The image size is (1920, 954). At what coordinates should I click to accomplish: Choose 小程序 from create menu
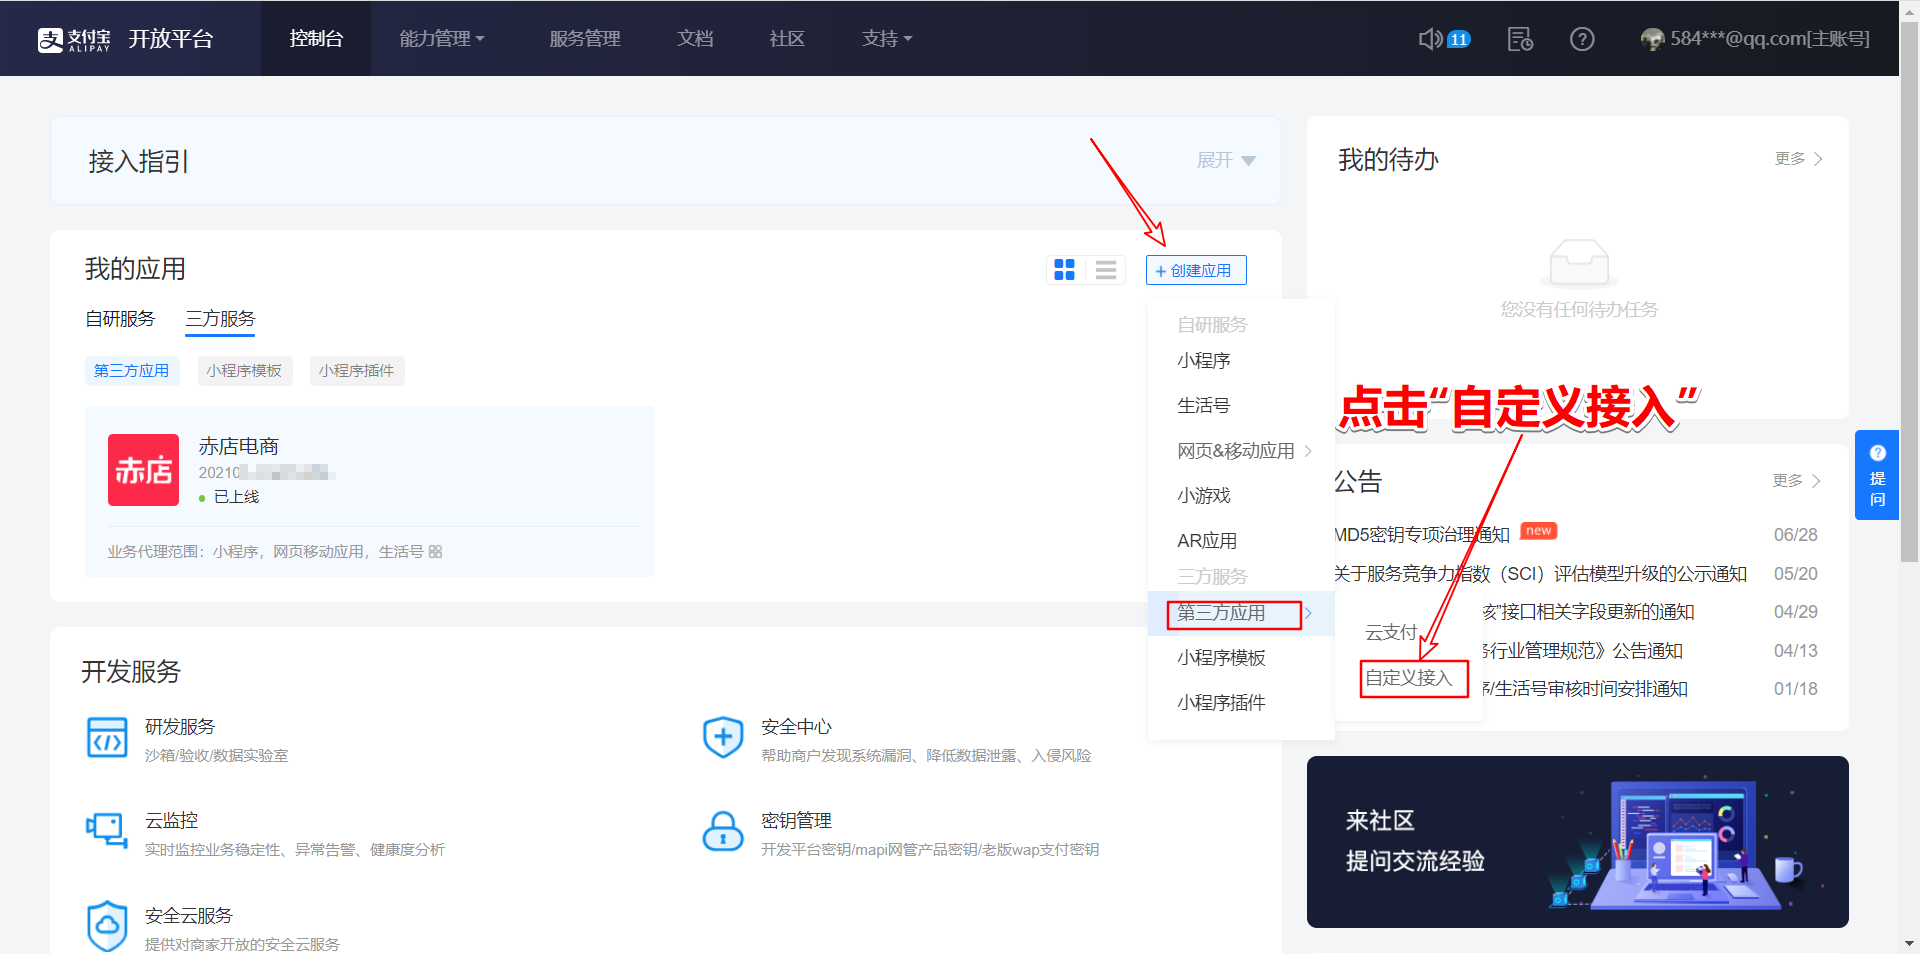coord(1204,361)
